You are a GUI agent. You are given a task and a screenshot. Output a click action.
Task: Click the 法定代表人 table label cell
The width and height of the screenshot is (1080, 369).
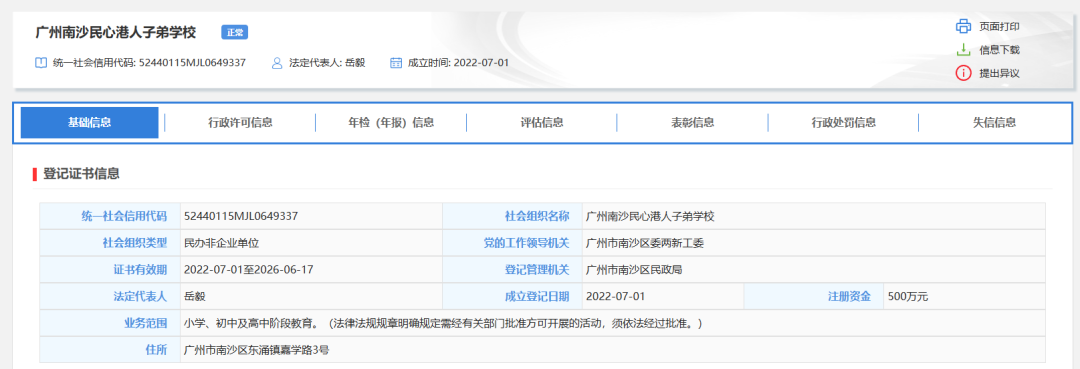(110, 297)
